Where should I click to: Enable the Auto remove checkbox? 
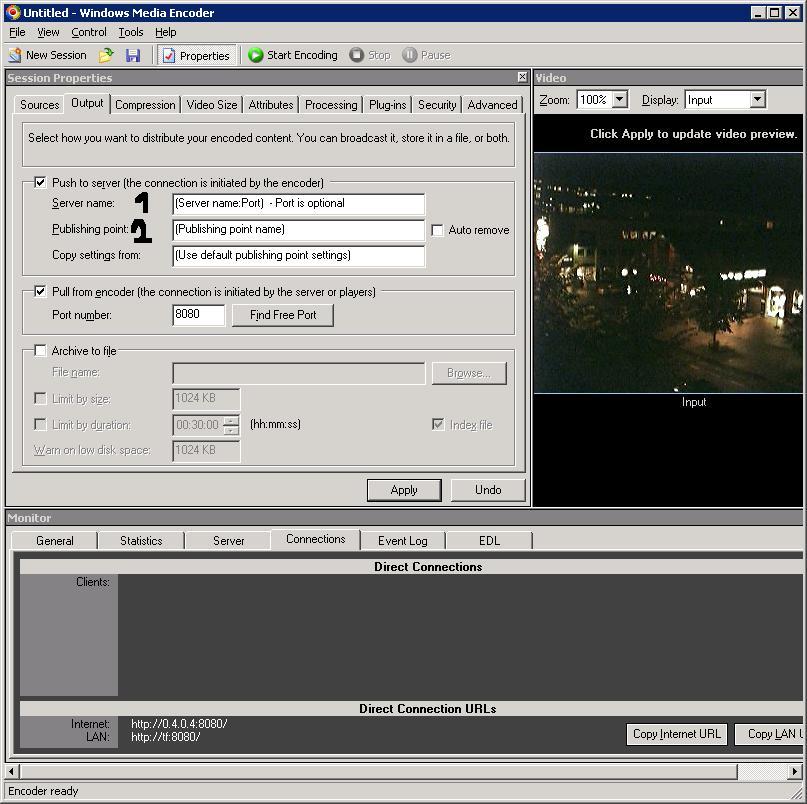point(437,230)
